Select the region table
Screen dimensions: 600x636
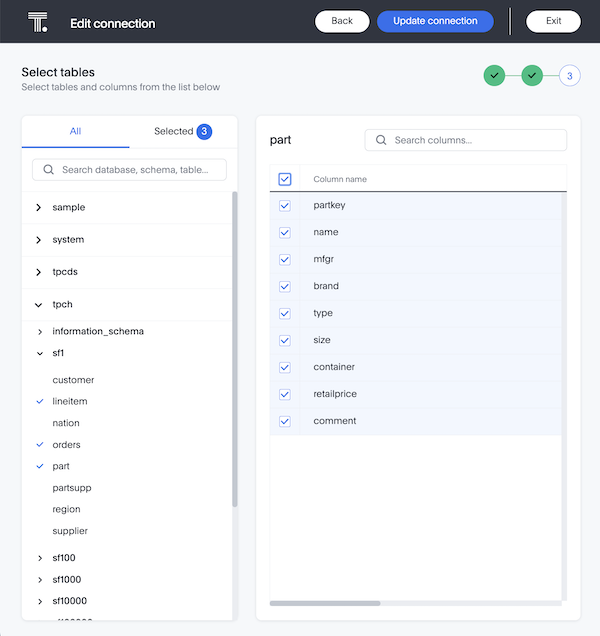pos(66,509)
